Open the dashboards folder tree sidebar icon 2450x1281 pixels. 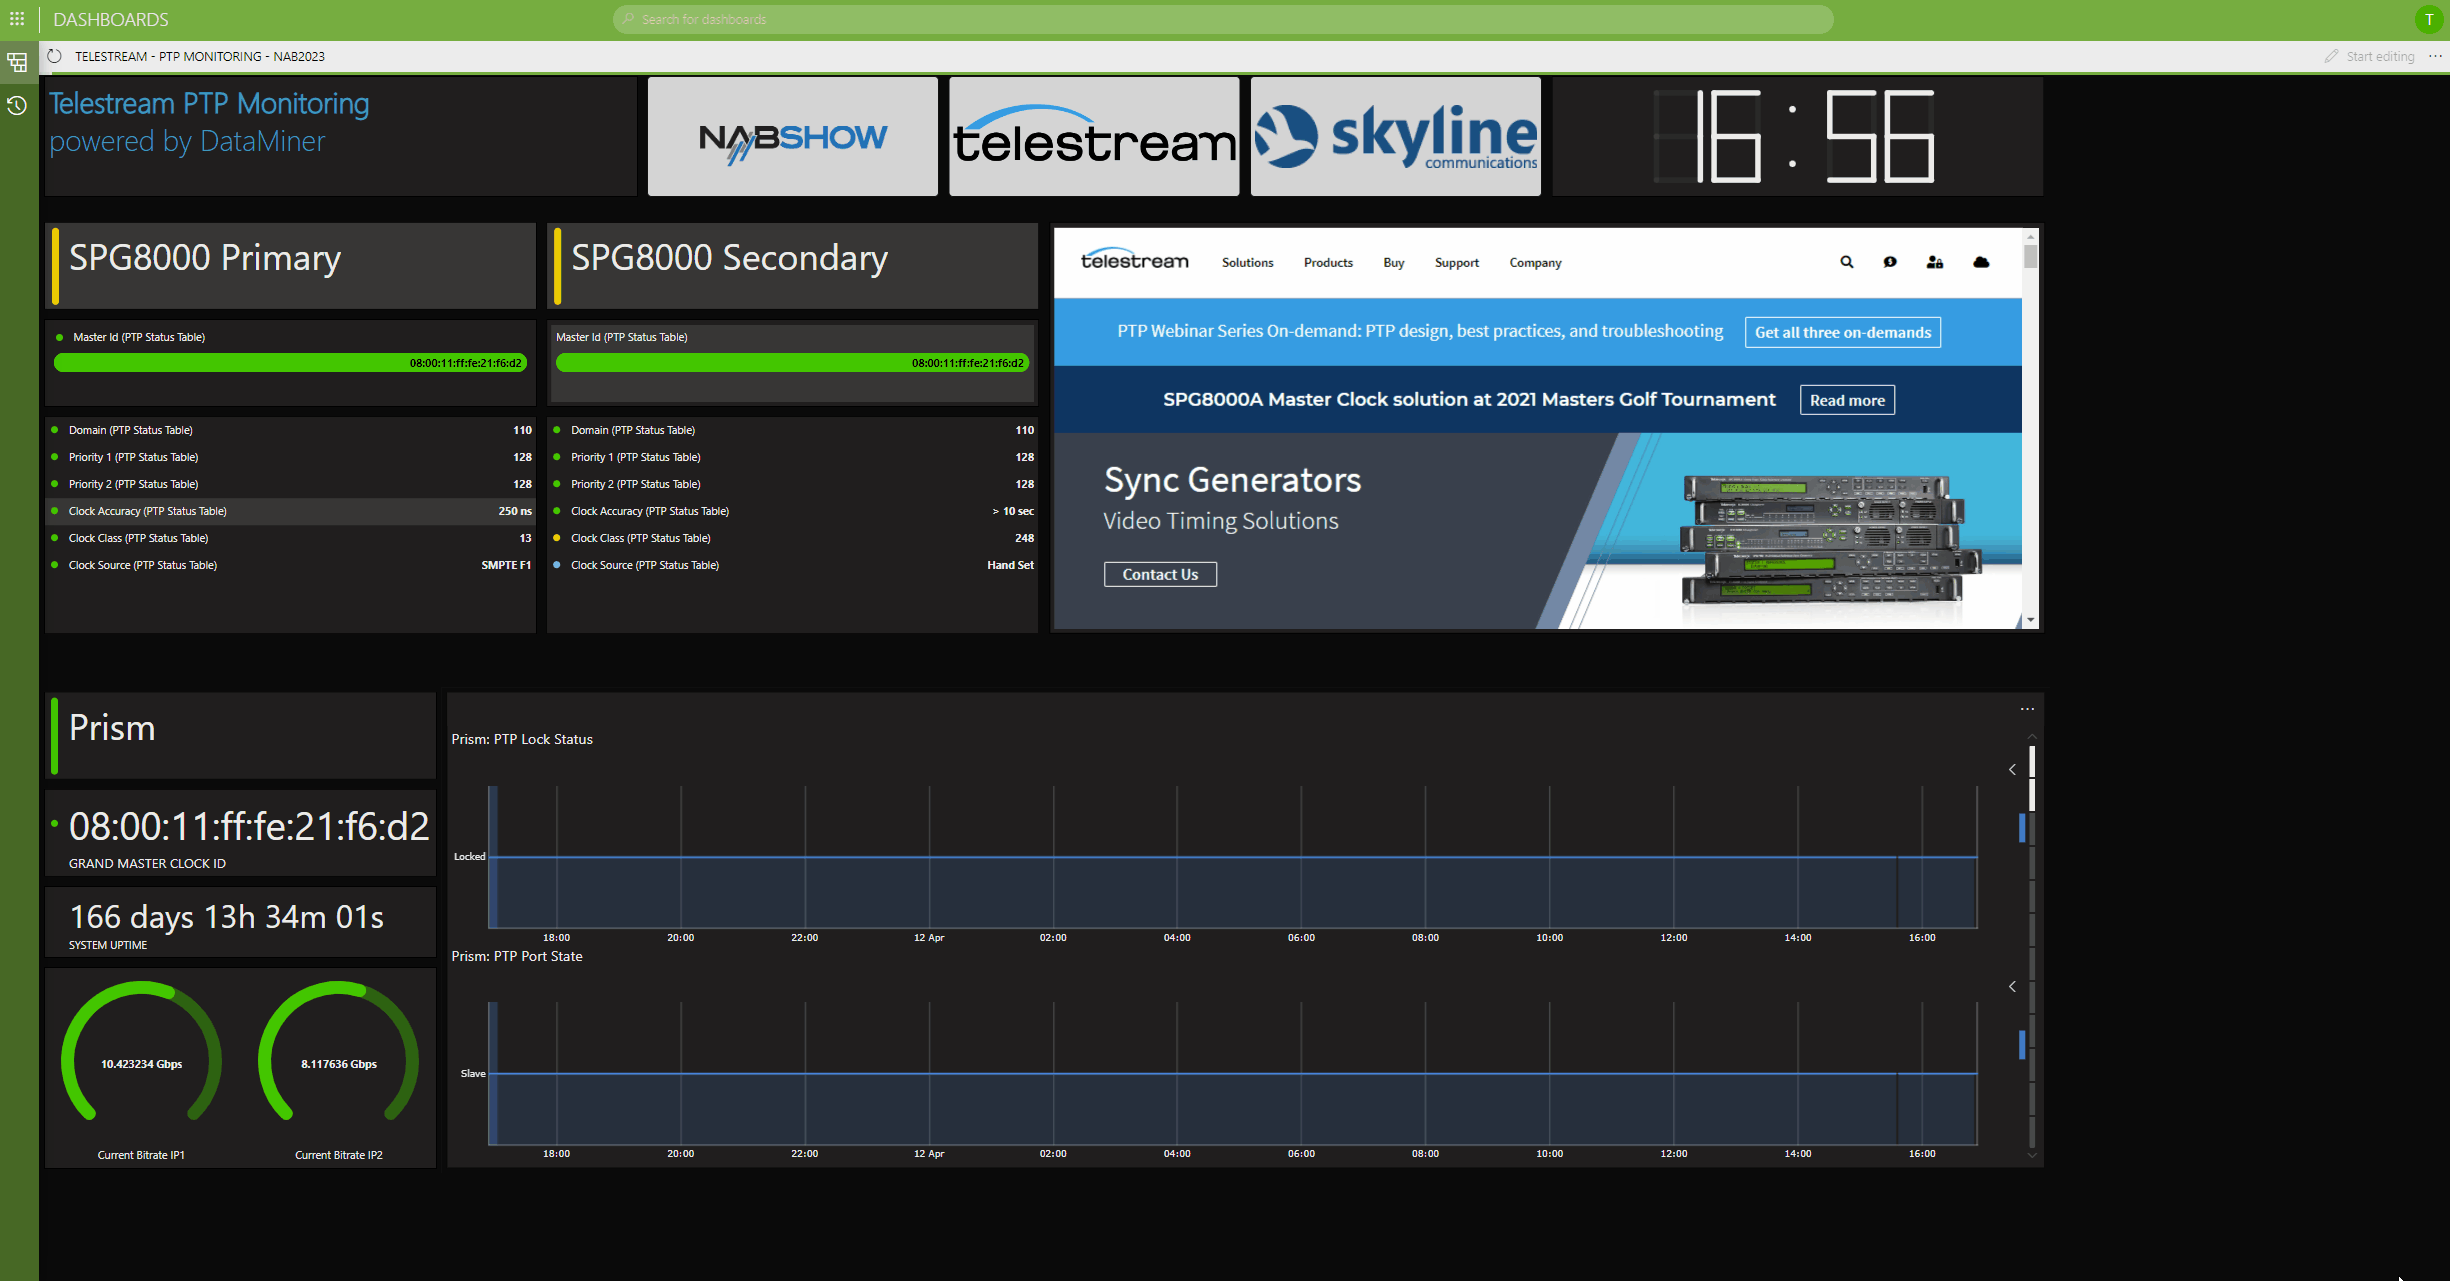pos(17,62)
